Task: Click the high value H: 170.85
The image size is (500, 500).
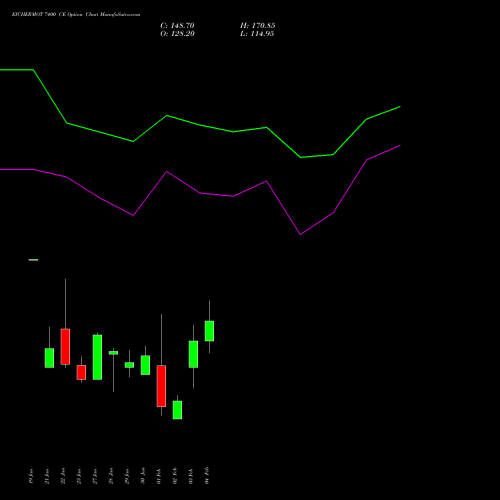Action: click(x=258, y=26)
